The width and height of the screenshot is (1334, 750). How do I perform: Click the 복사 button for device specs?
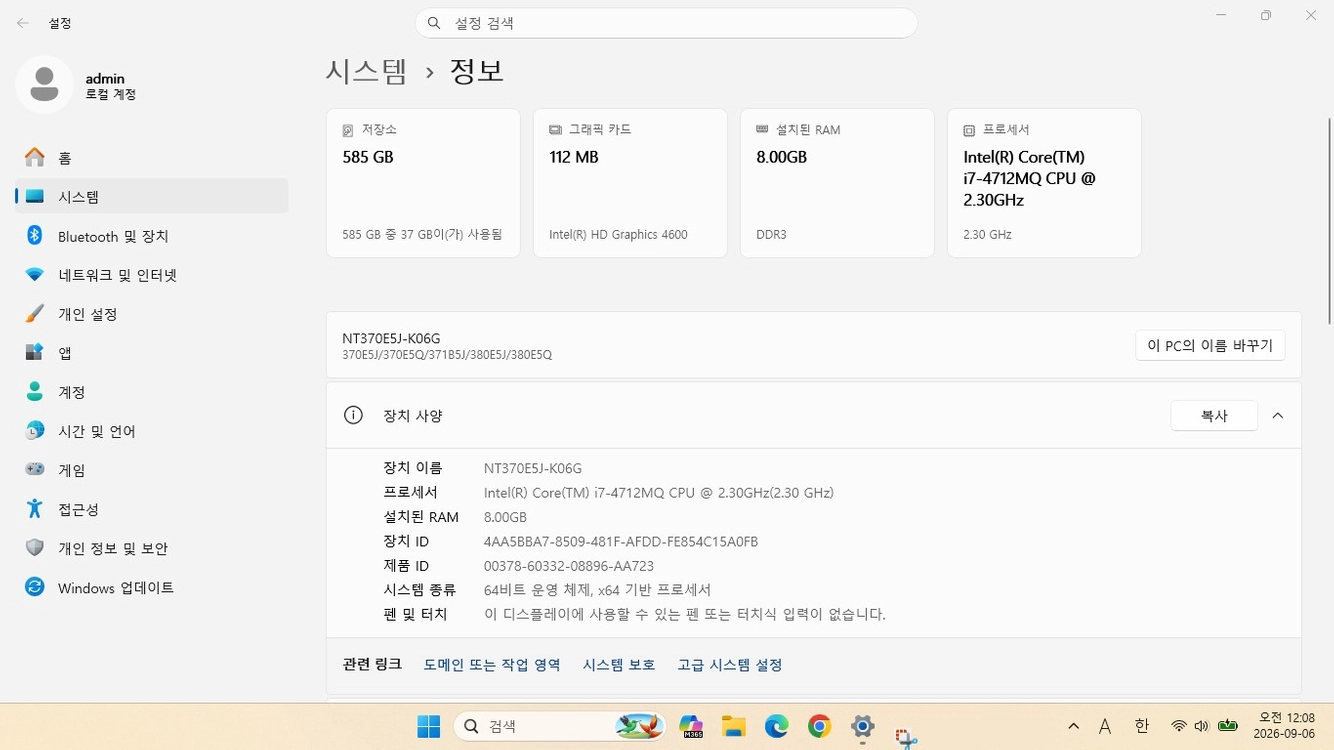pyautogui.click(x=1214, y=416)
